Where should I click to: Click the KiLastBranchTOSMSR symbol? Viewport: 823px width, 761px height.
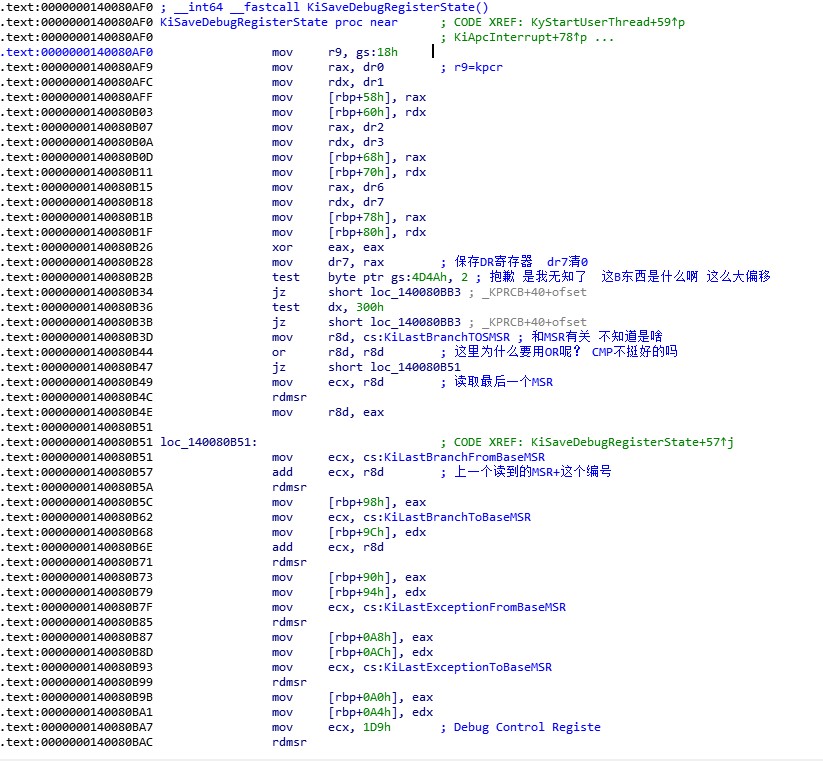click(x=447, y=337)
